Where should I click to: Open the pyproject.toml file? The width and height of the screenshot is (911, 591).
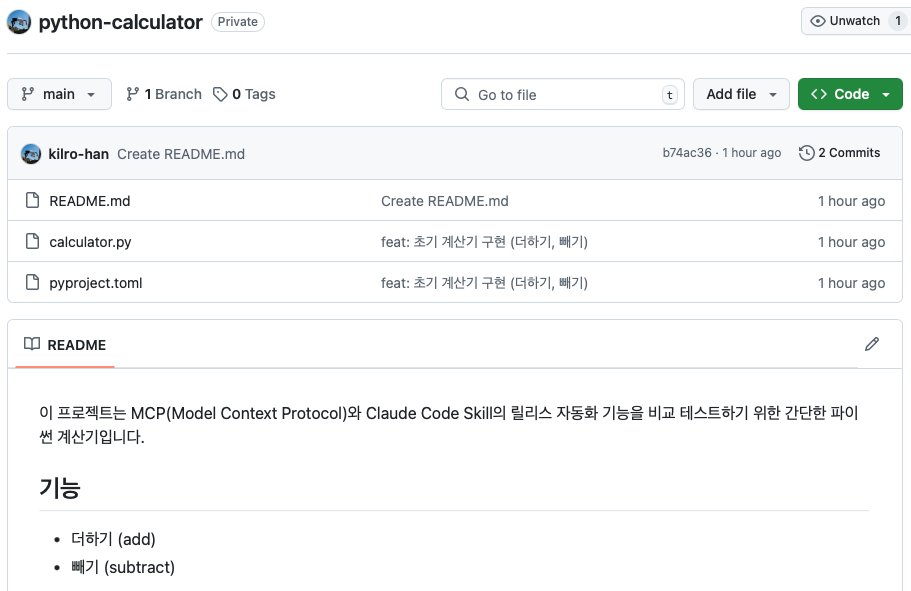pyautogui.click(x=96, y=283)
